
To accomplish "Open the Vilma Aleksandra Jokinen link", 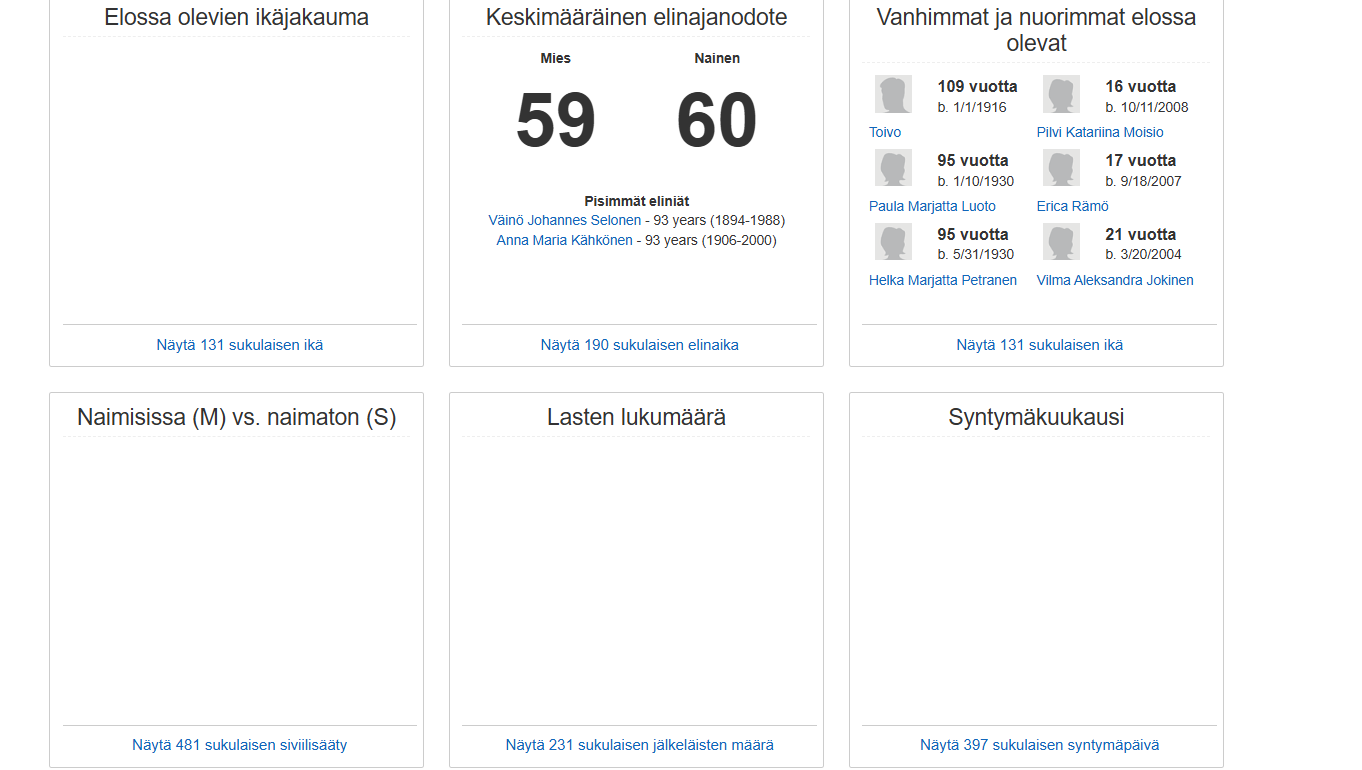I will coord(1115,280).
